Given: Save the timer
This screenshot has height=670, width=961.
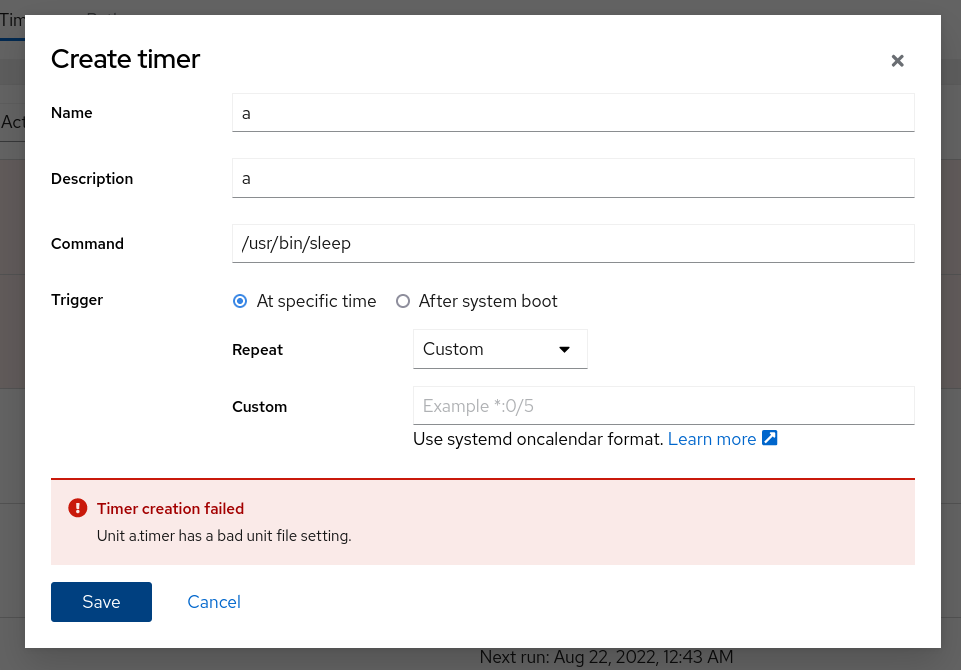Looking at the screenshot, I should pos(101,602).
